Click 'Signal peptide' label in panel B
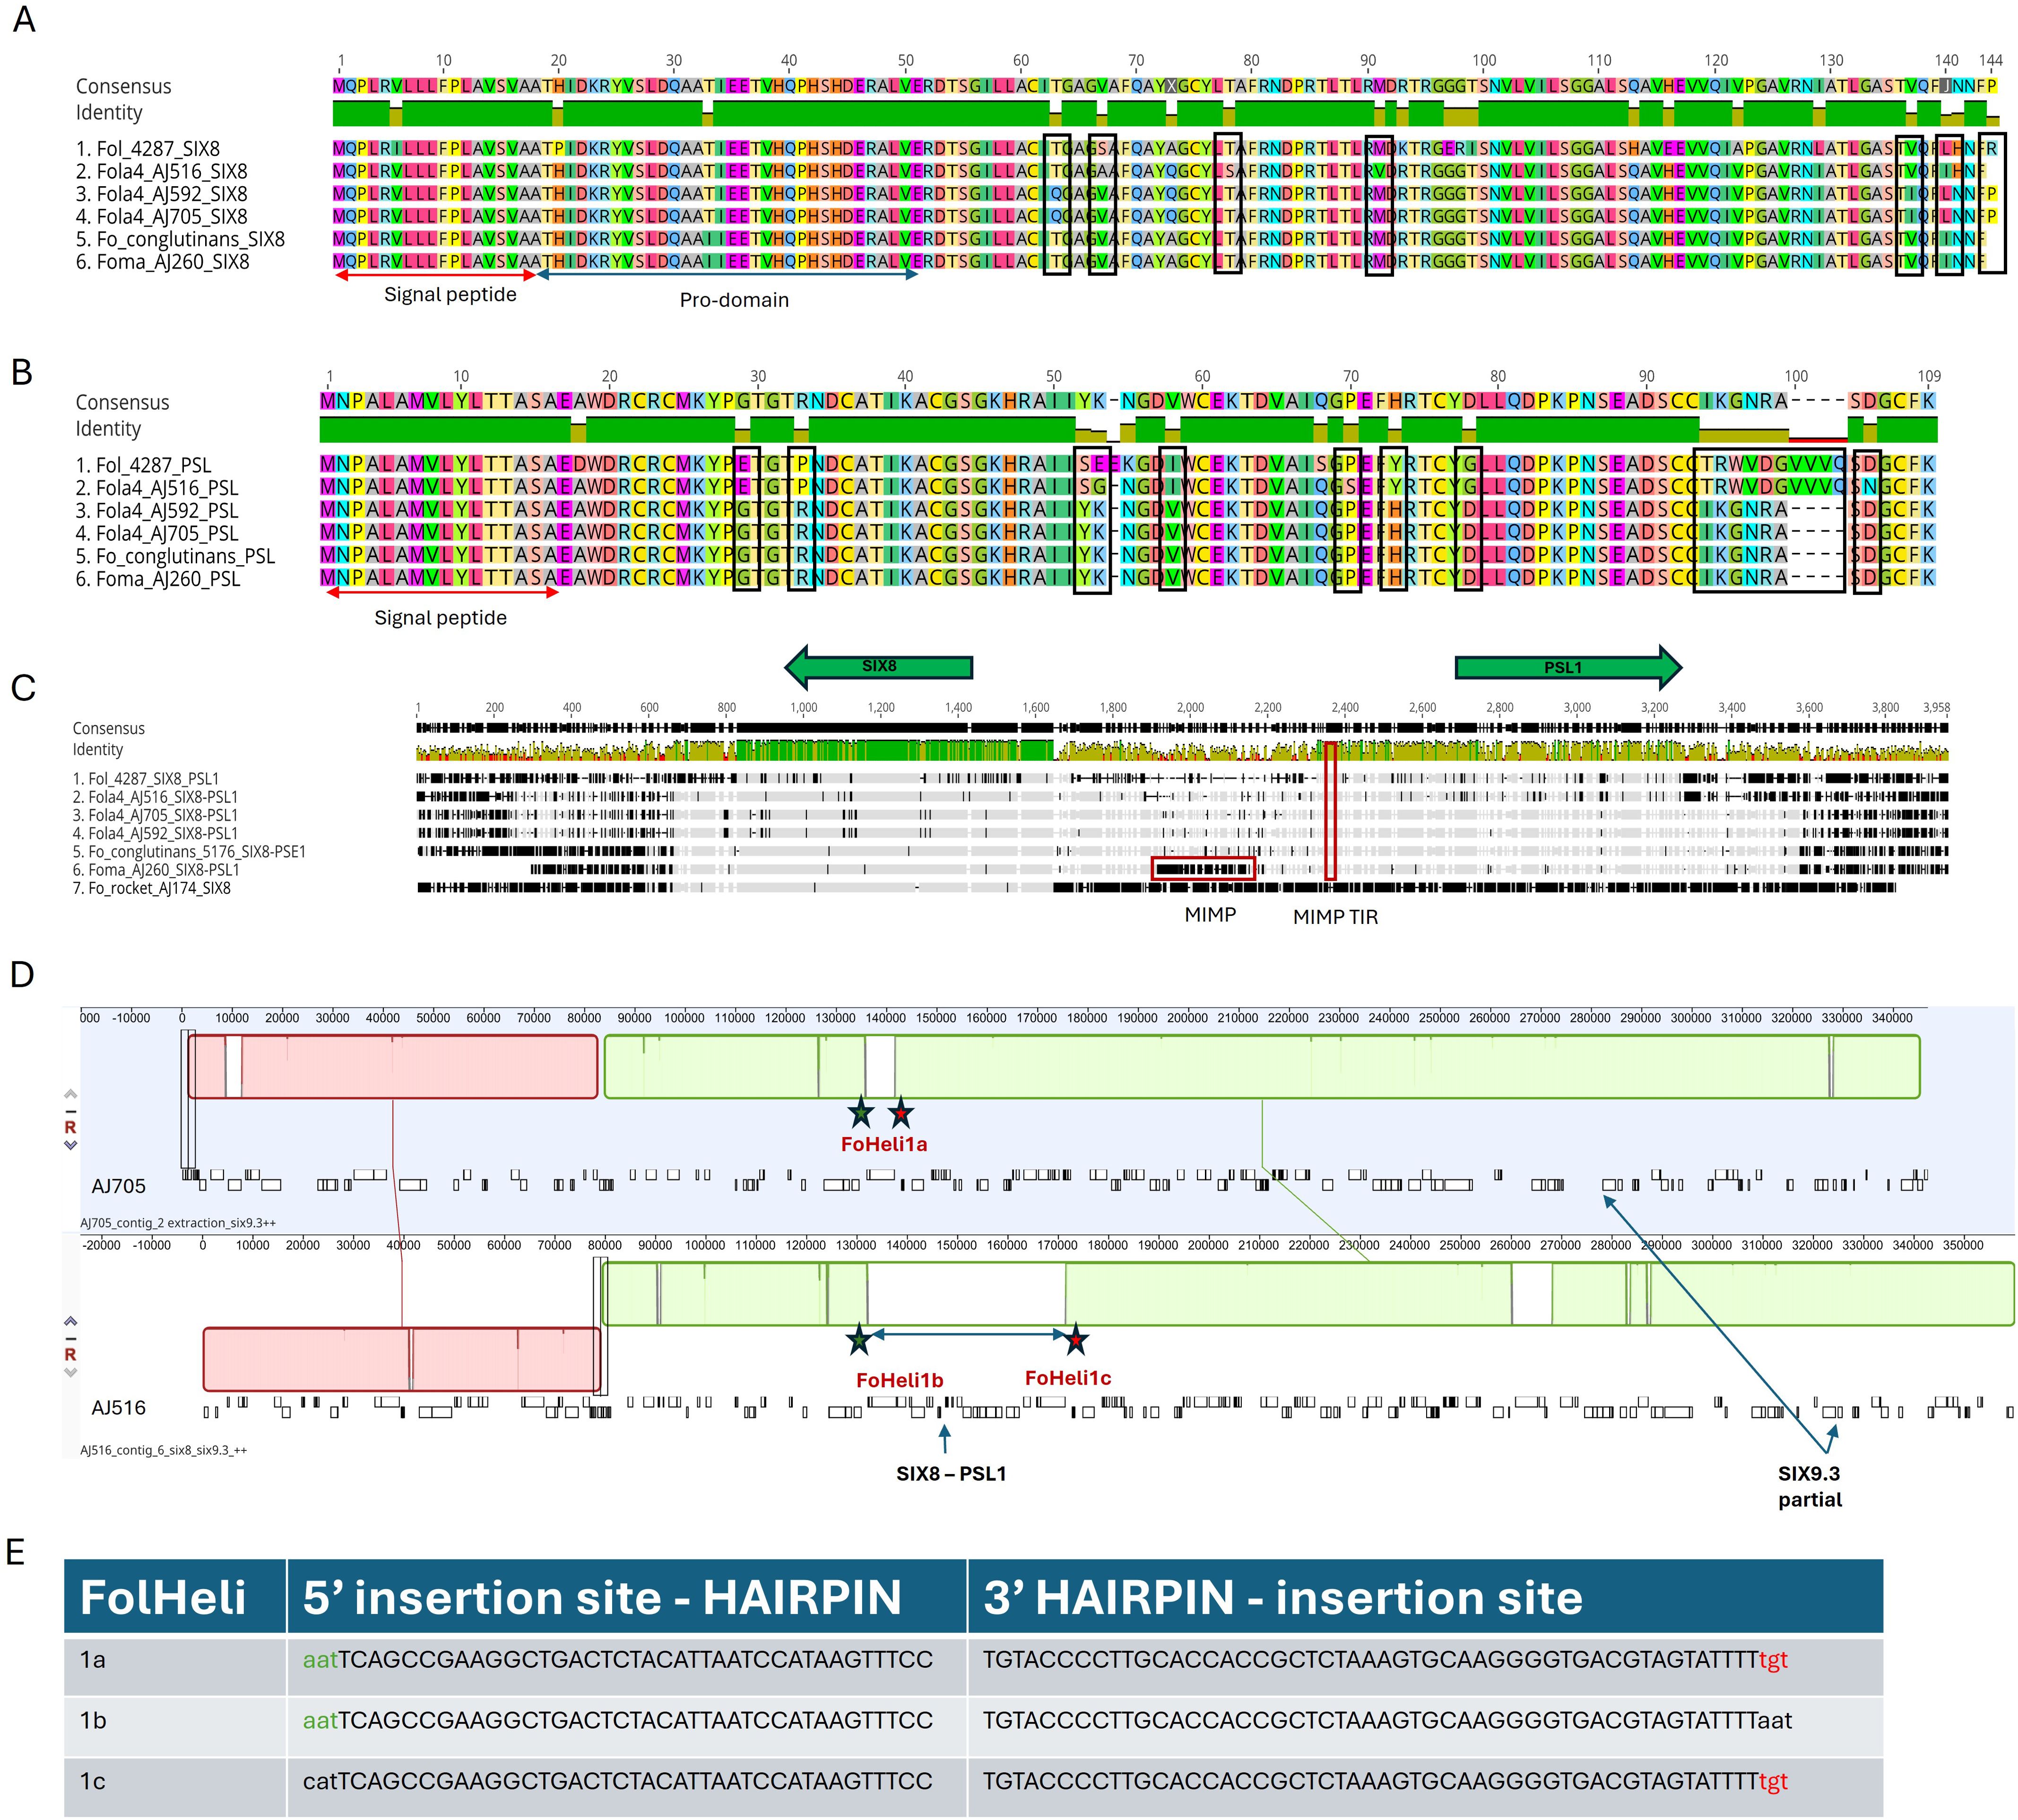This screenshot has width=2018, height=1820. [x=440, y=618]
